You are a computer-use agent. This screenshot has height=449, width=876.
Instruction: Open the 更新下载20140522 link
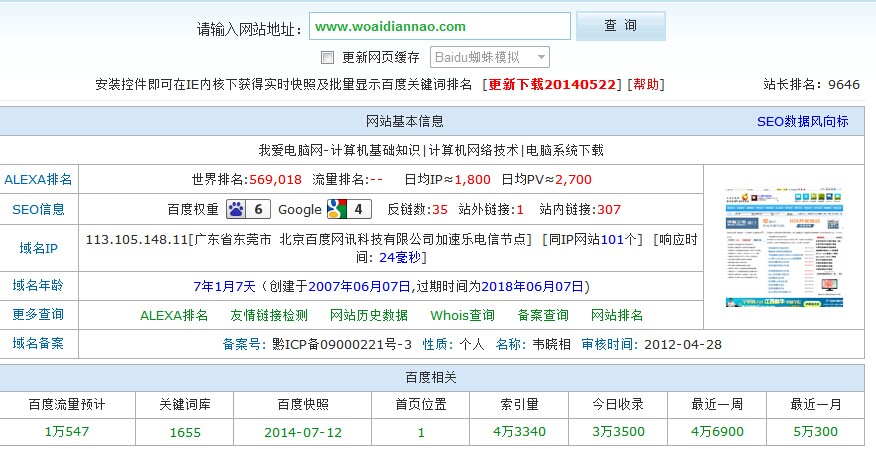pos(552,84)
